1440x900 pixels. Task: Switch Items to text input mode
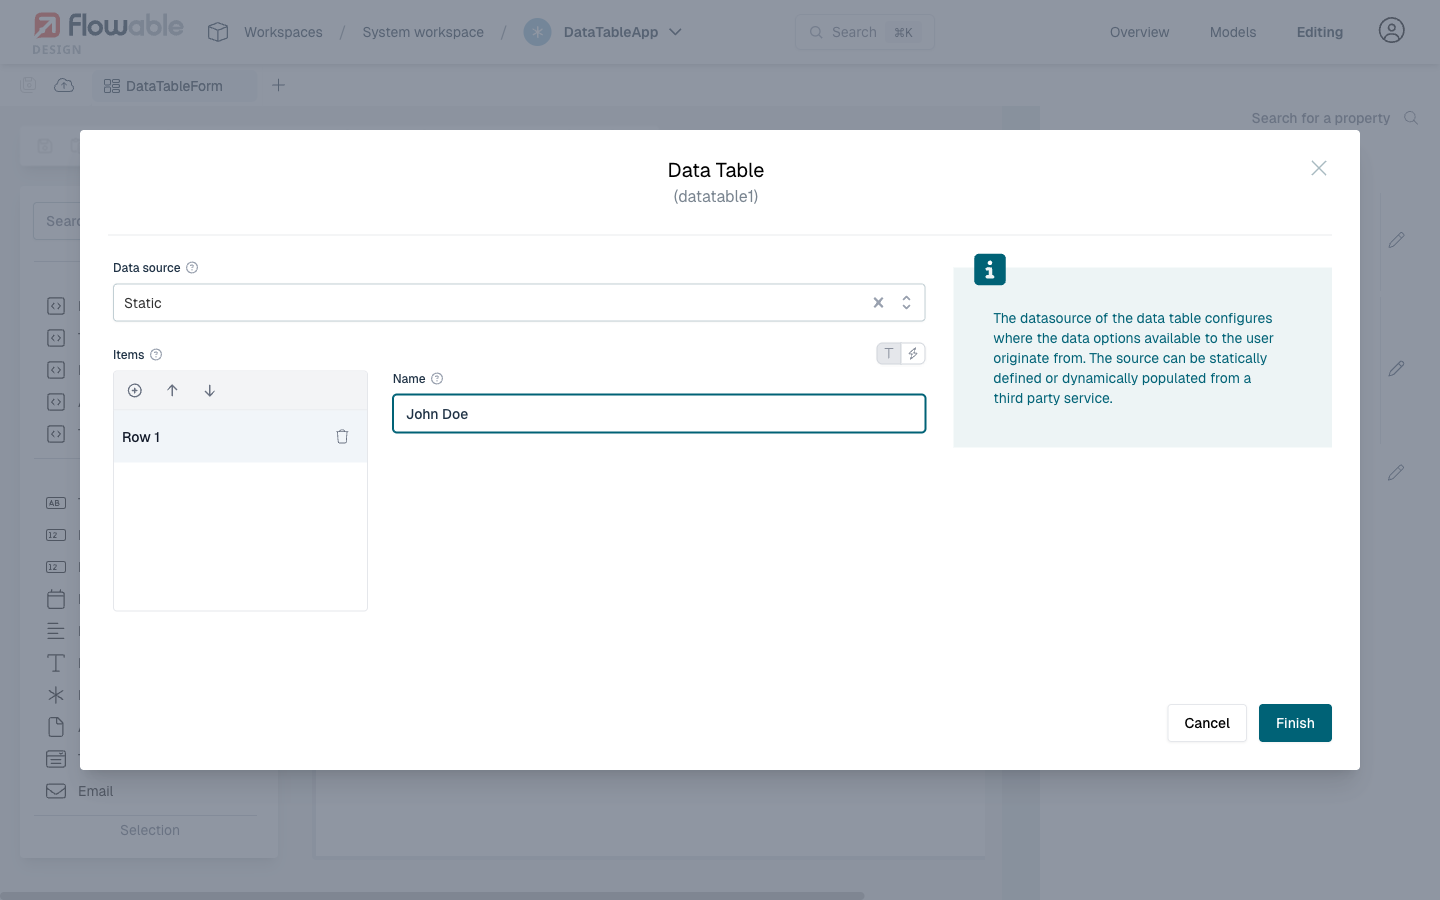click(x=888, y=354)
